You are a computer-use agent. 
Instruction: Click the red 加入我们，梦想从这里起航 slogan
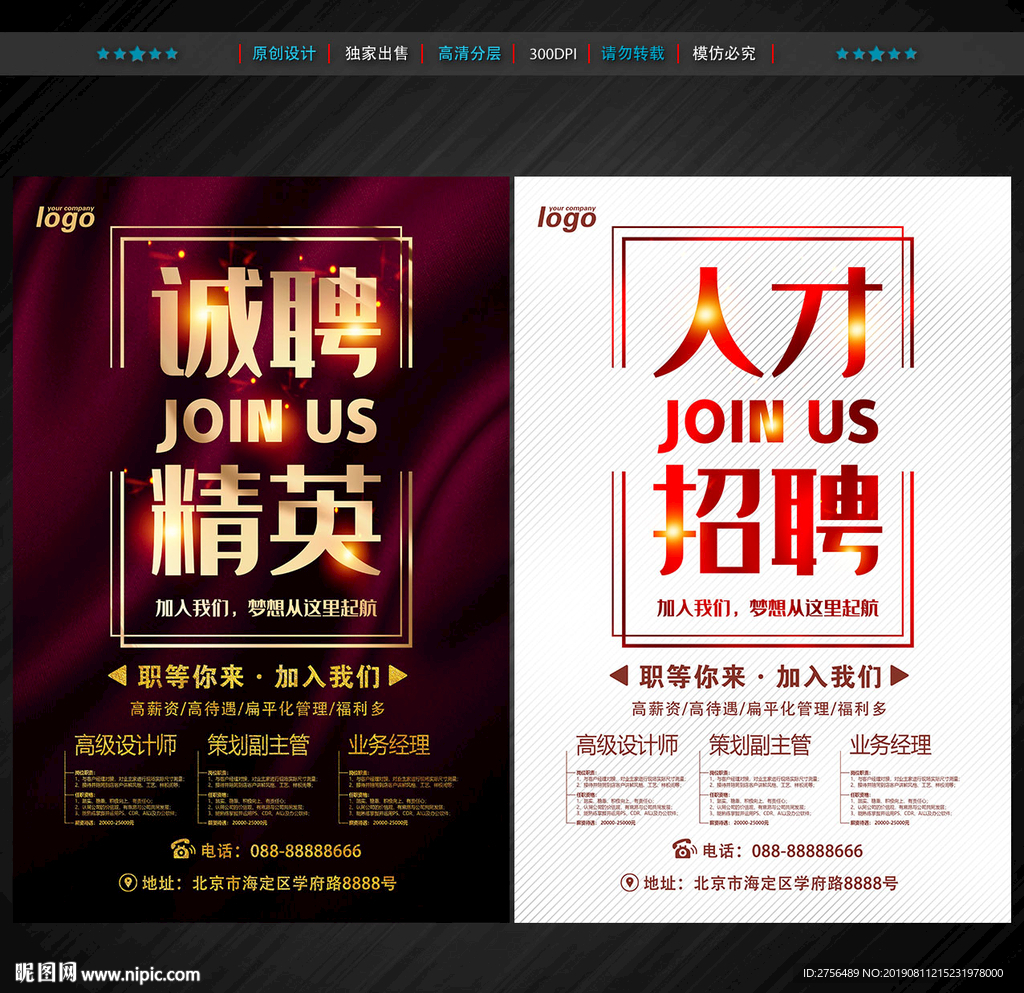coord(767,608)
